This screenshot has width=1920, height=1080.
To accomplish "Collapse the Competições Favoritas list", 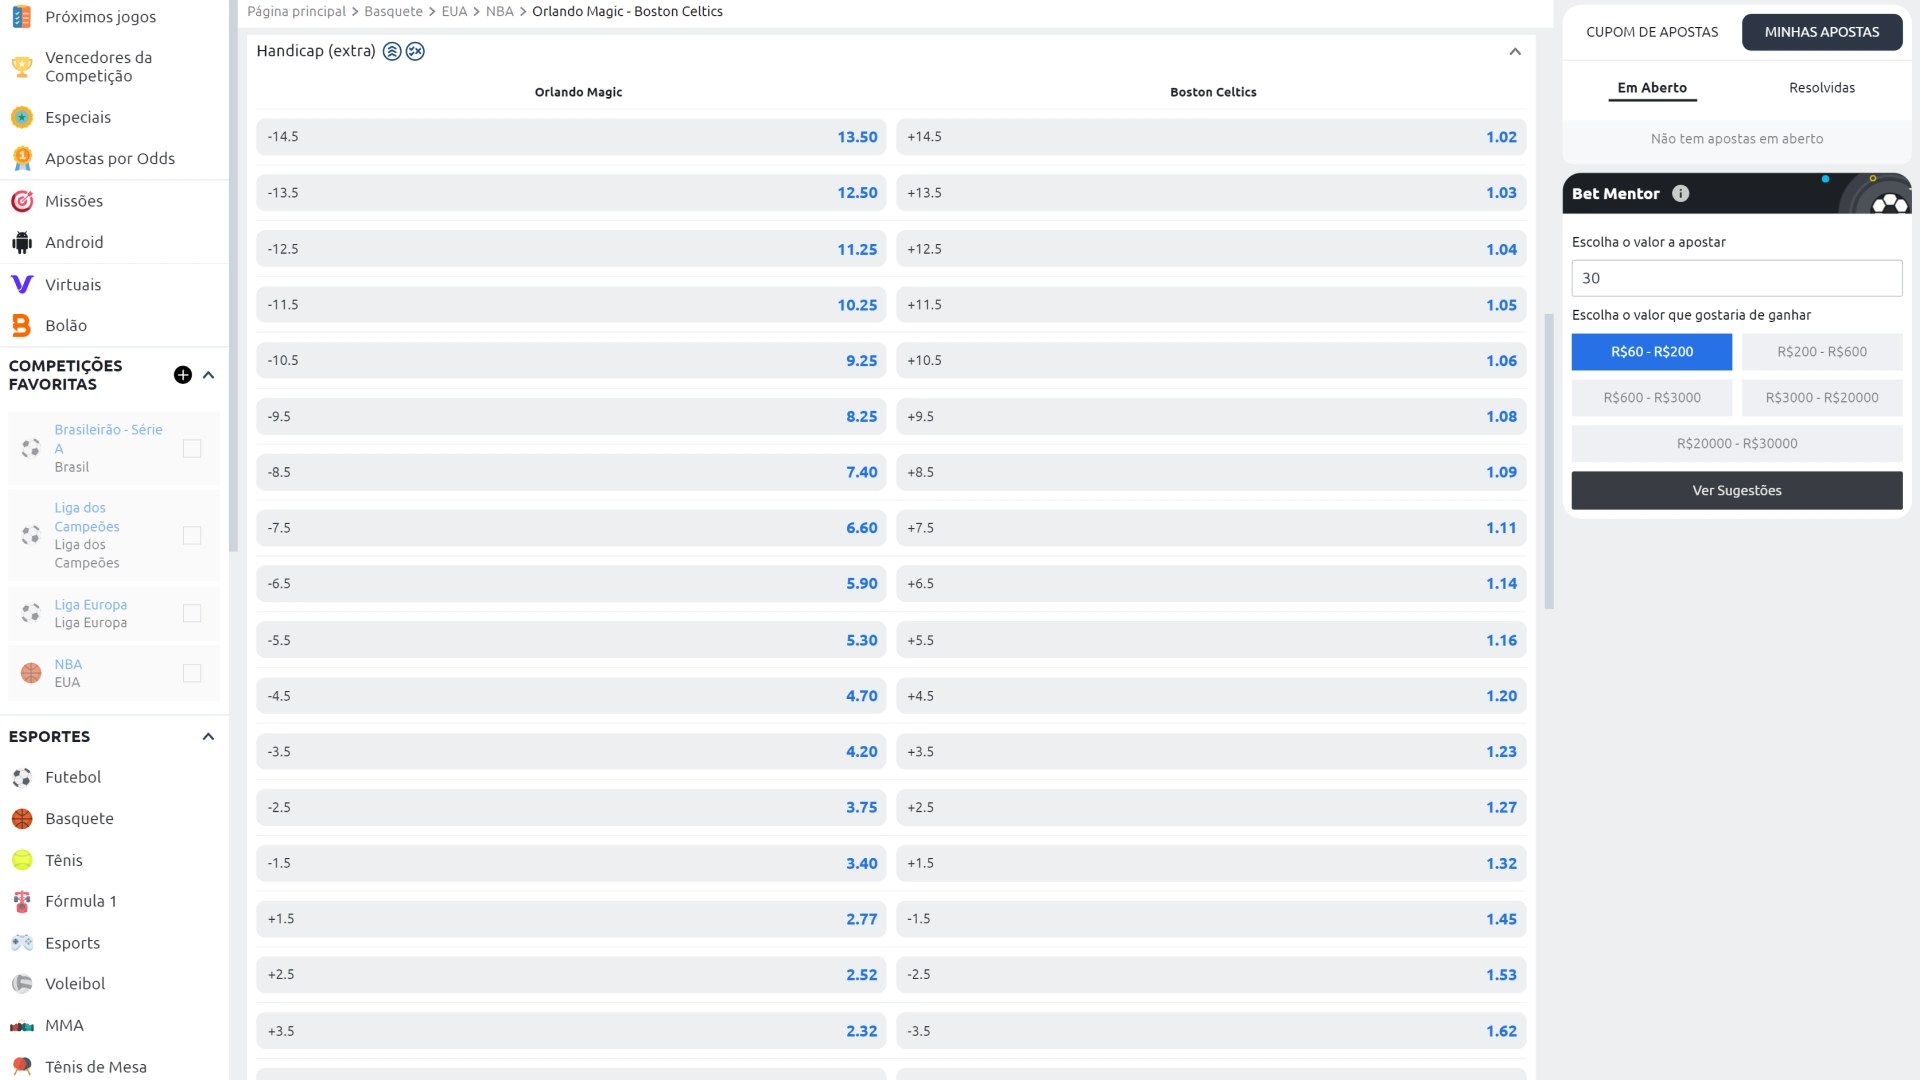I will coord(208,375).
